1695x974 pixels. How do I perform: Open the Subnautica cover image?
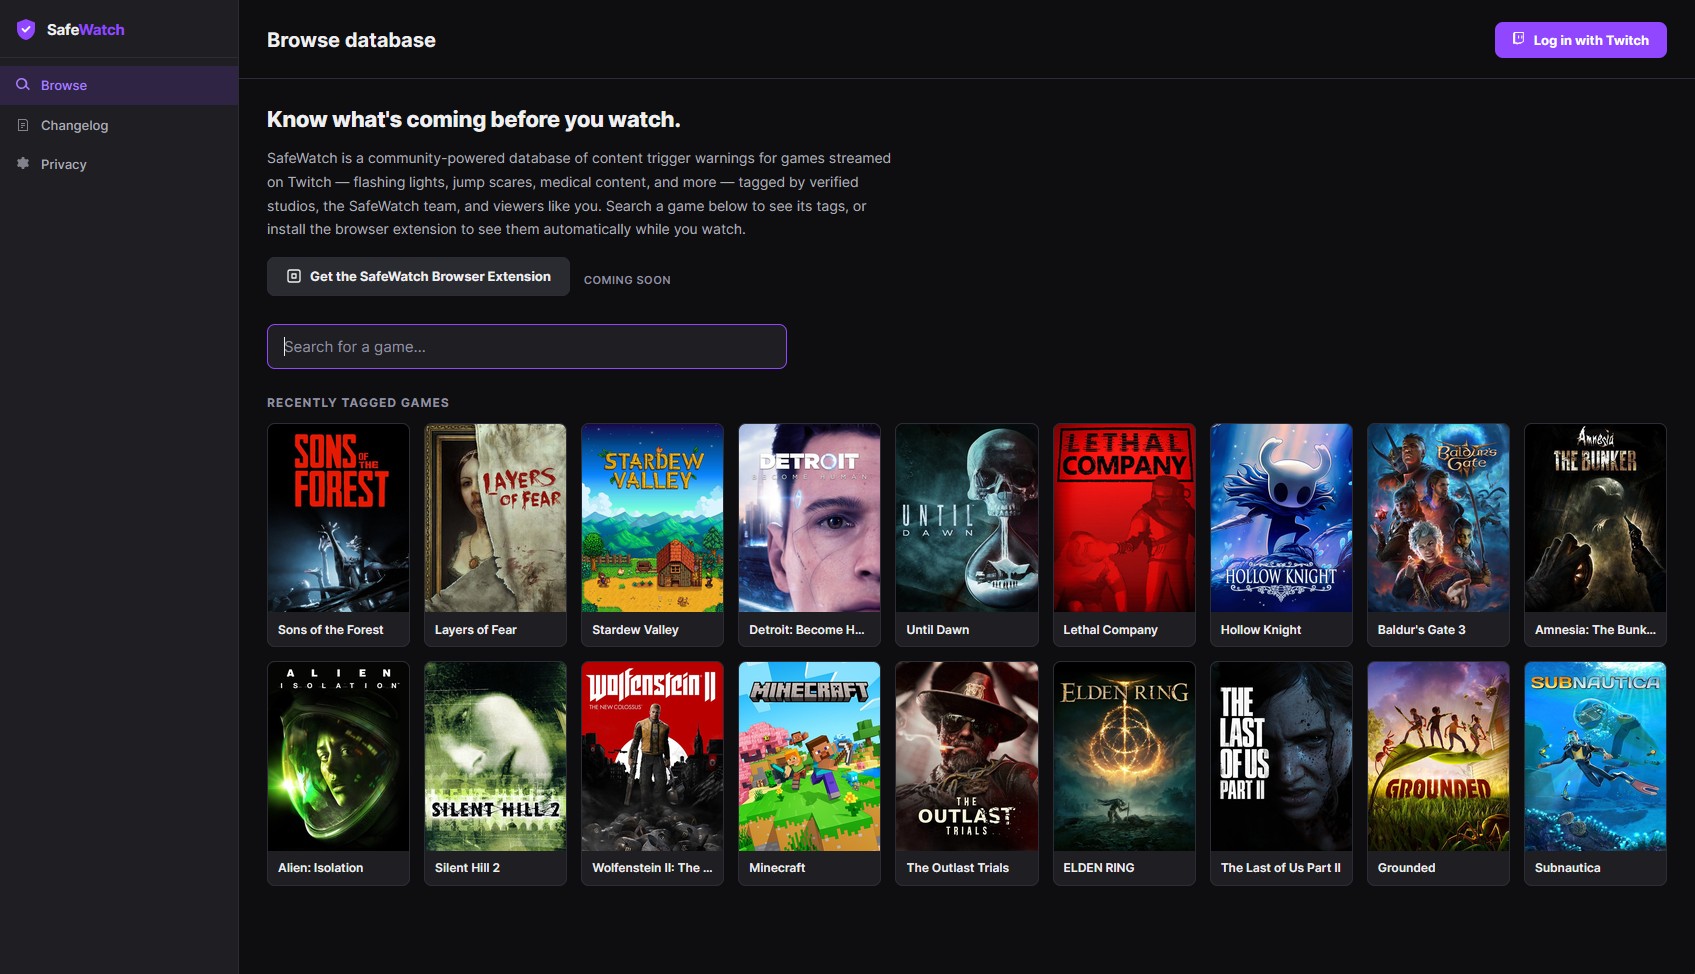(1595, 756)
